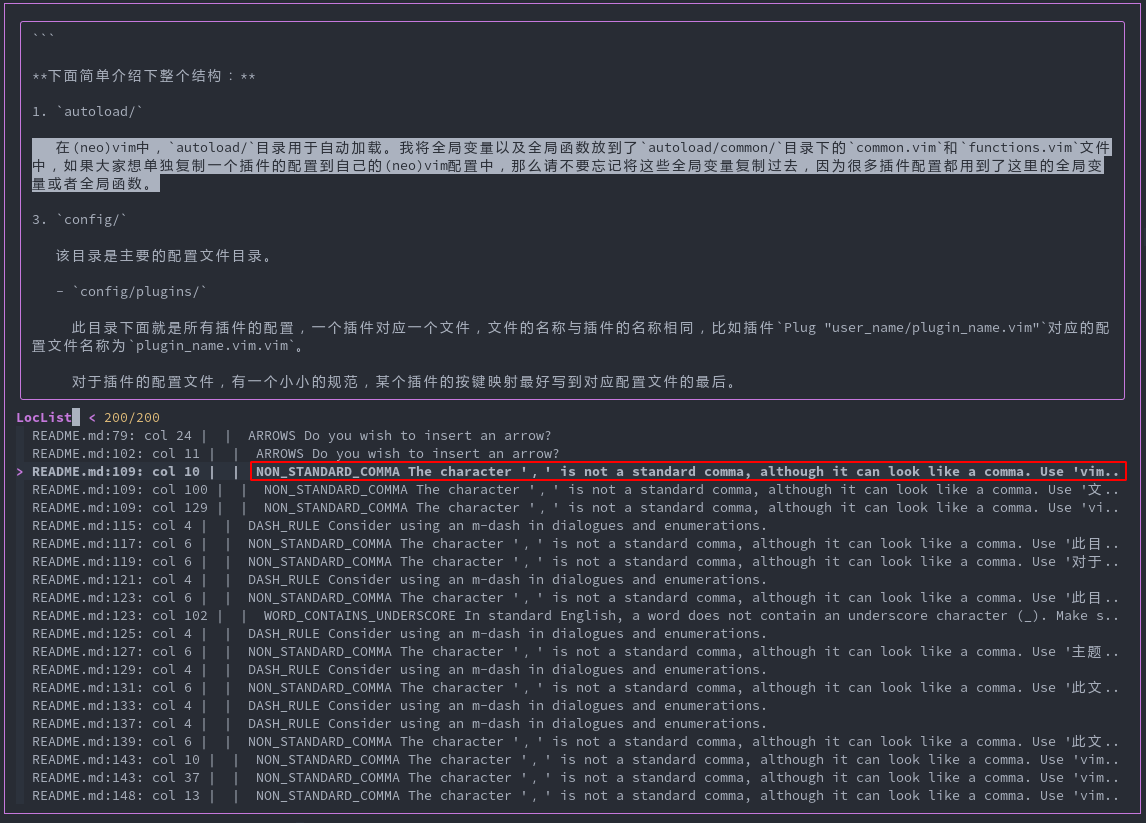The height and width of the screenshot is (823, 1146).
Task: Go to entry README.md:143 col 37
Action: [575, 778]
